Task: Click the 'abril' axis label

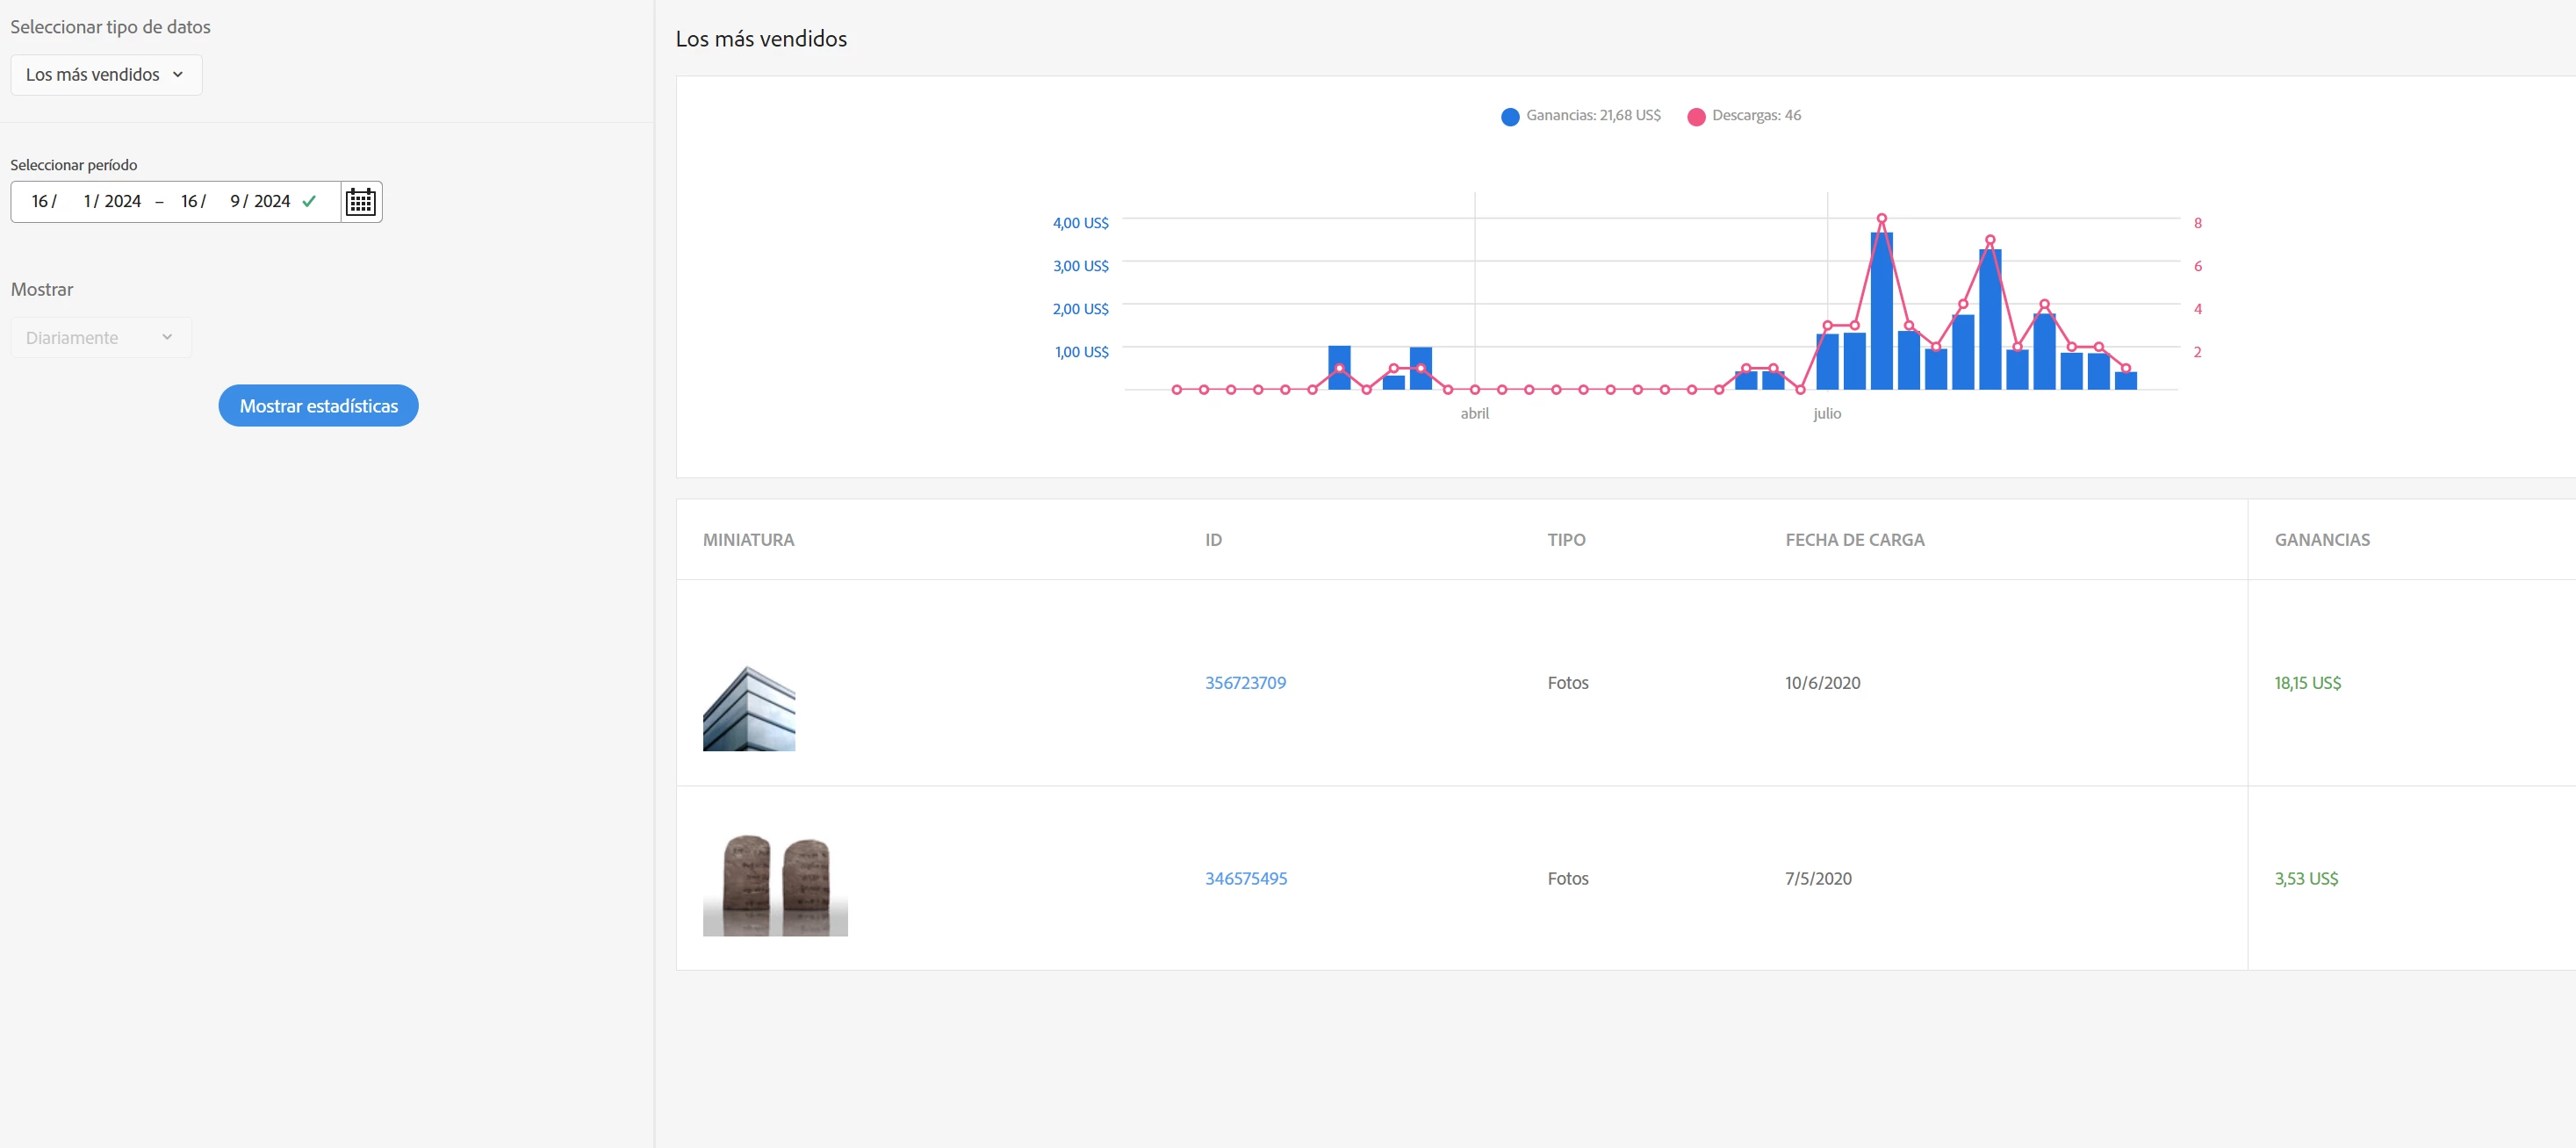Action: [x=1474, y=414]
